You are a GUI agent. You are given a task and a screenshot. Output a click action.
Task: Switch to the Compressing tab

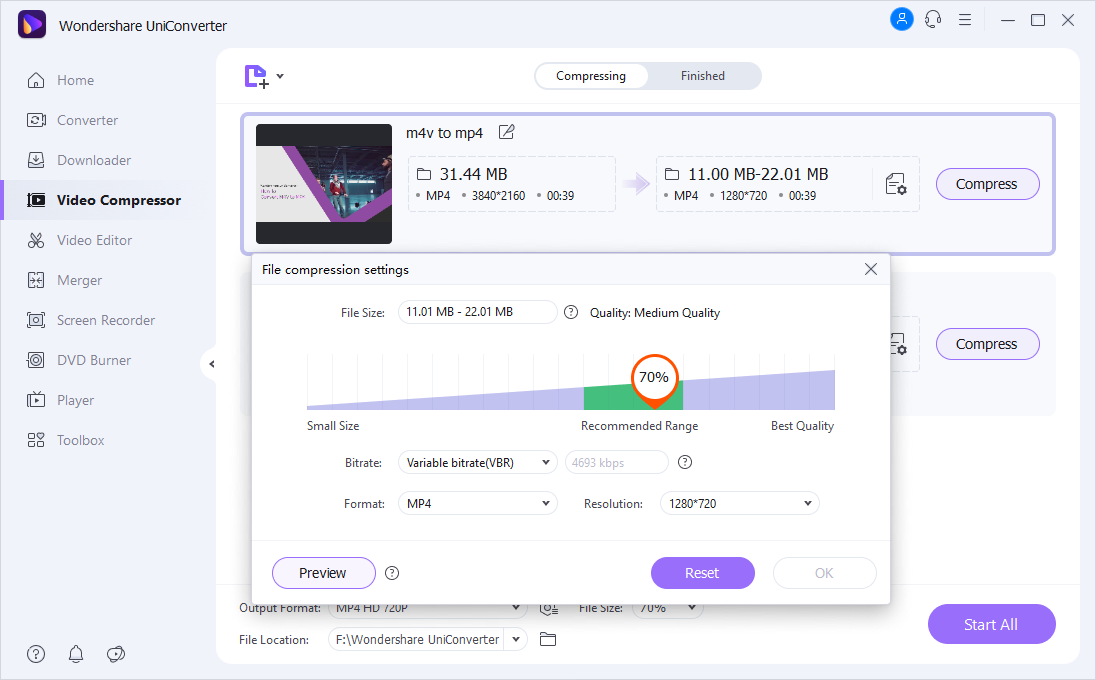[591, 76]
